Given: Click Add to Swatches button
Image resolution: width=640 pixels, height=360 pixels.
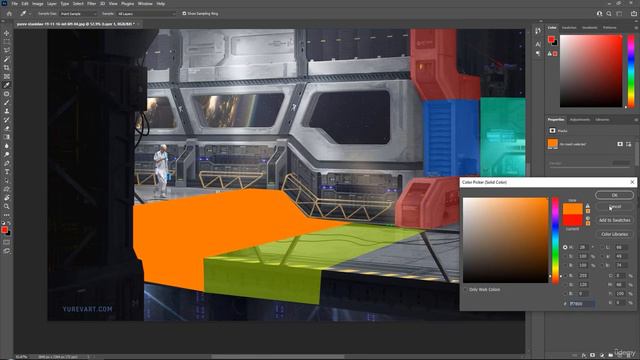Looking at the screenshot, I should coord(614,220).
